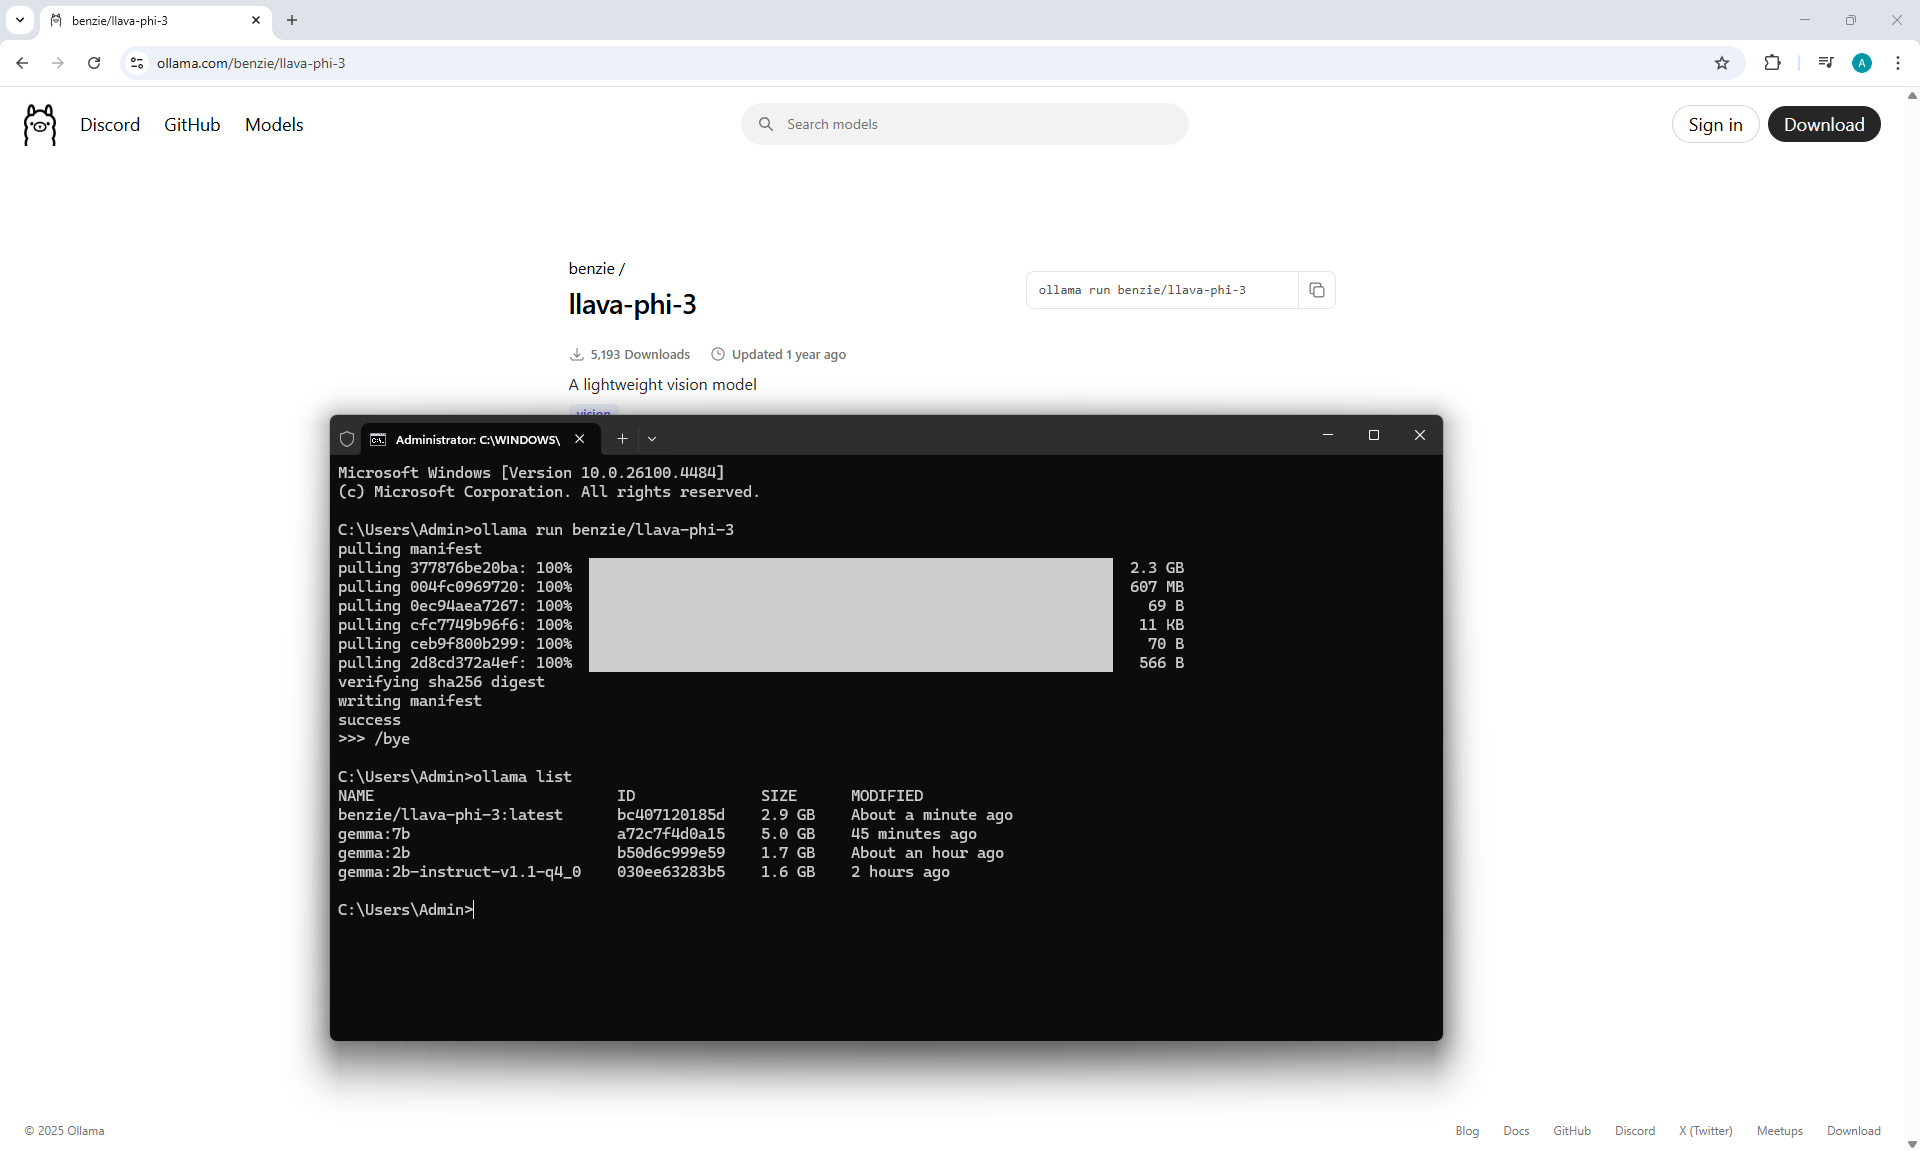
Task: Add a new terminal tab
Action: (622, 439)
